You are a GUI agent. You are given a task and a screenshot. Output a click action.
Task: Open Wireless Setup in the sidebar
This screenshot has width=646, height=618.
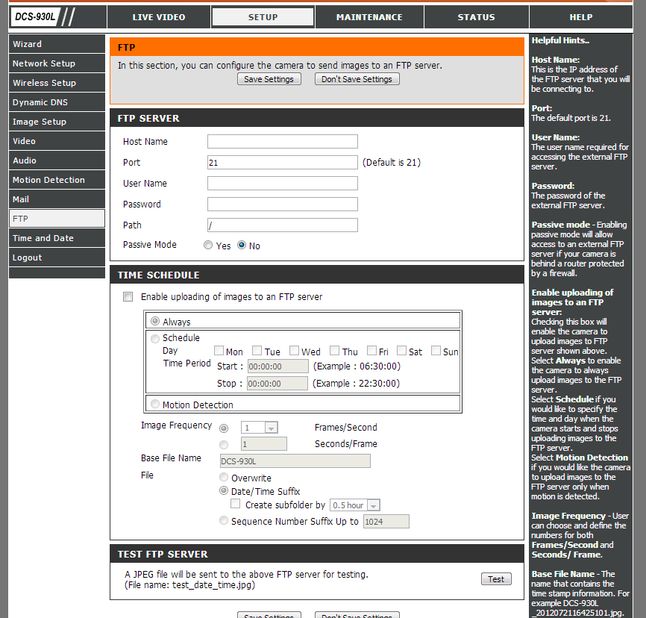point(57,83)
